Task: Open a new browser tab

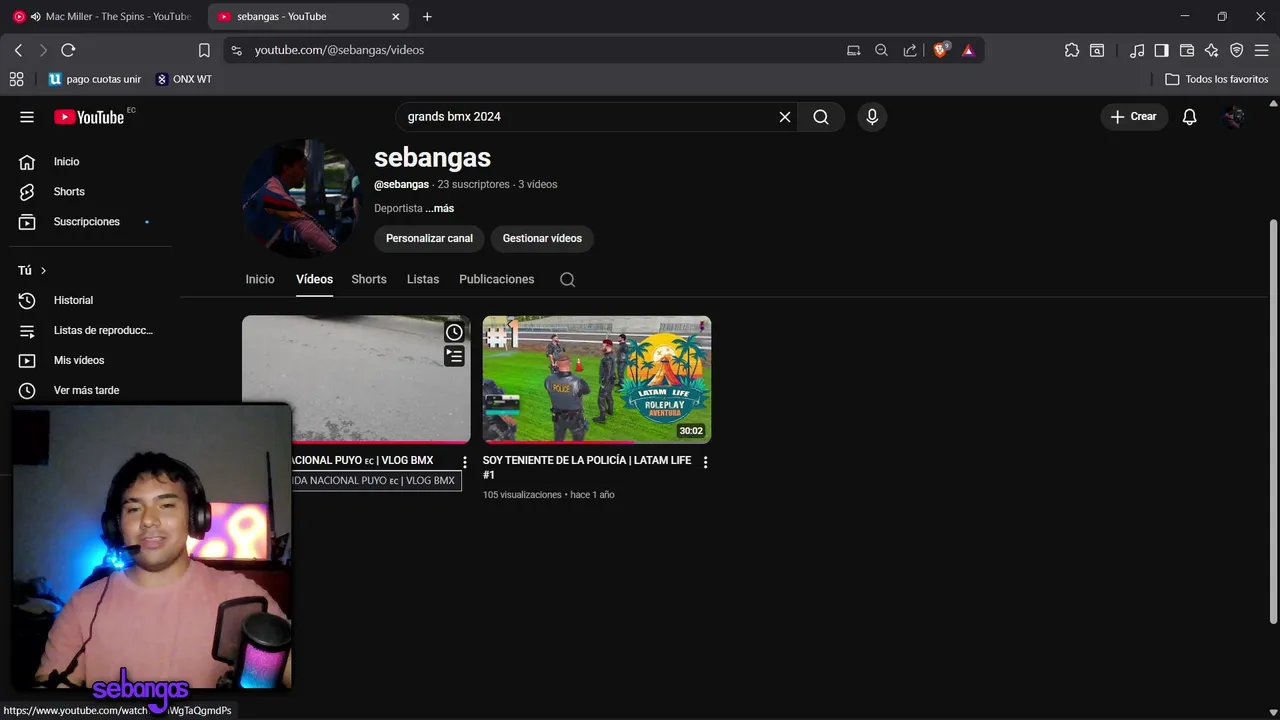Action: (427, 17)
